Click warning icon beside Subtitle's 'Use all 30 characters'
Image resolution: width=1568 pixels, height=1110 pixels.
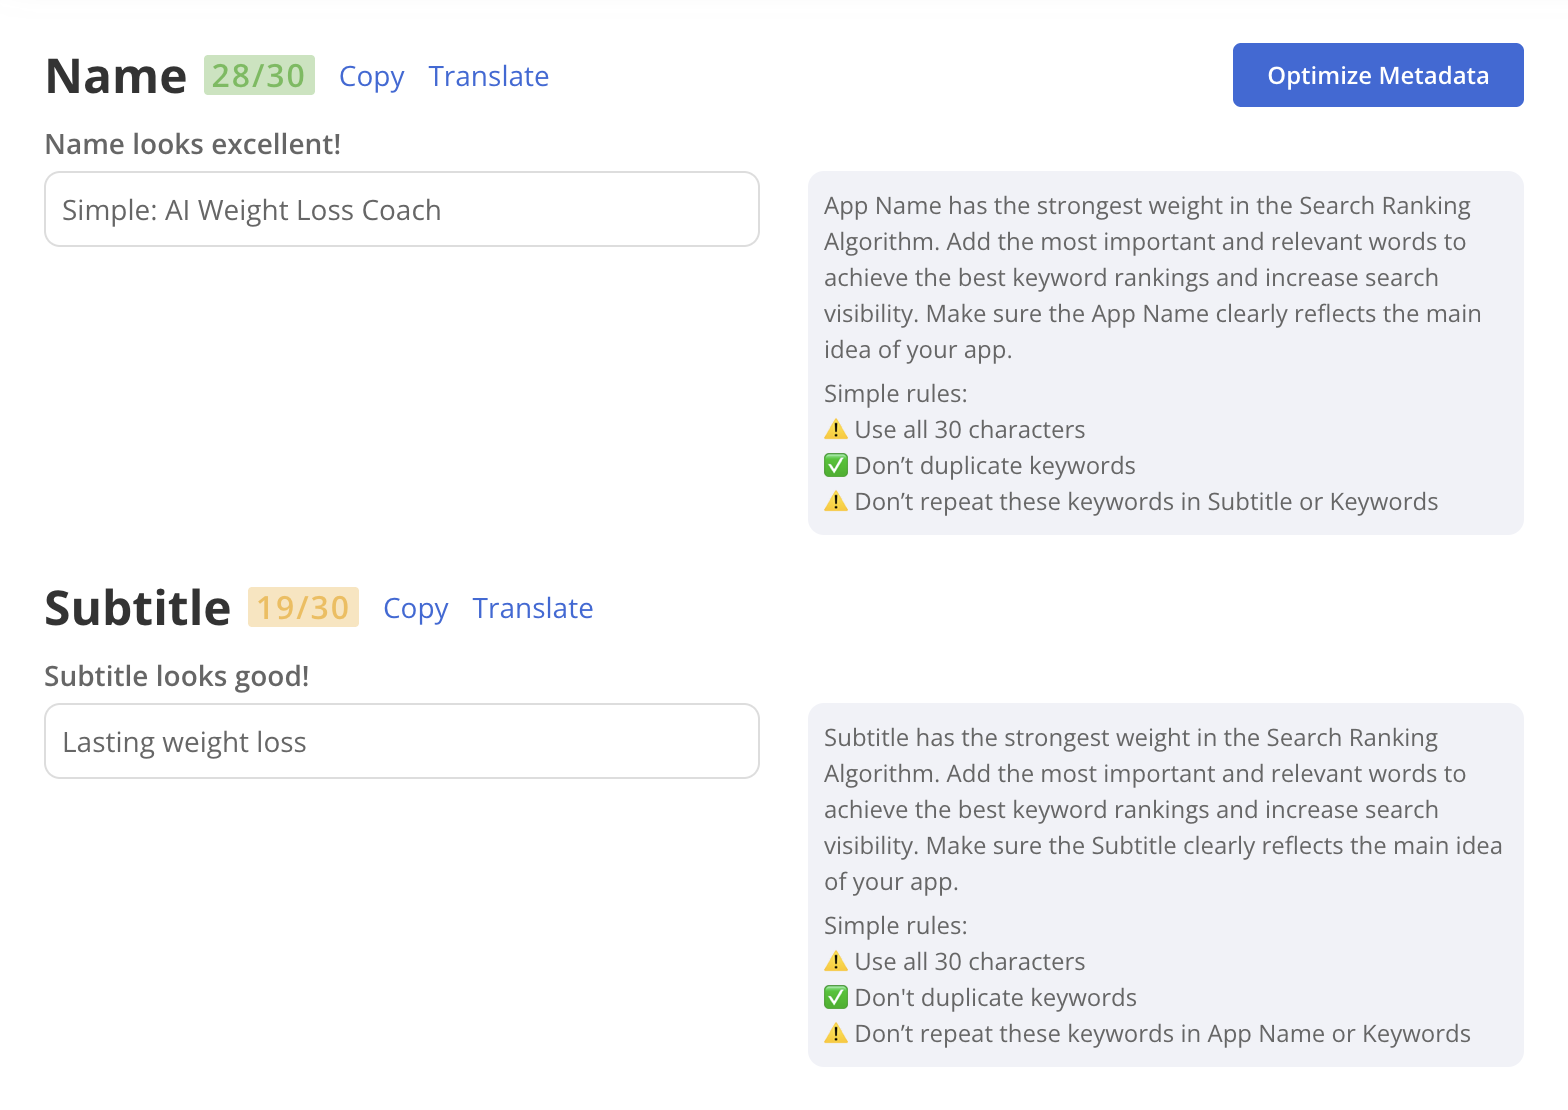pyautogui.click(x=836, y=962)
